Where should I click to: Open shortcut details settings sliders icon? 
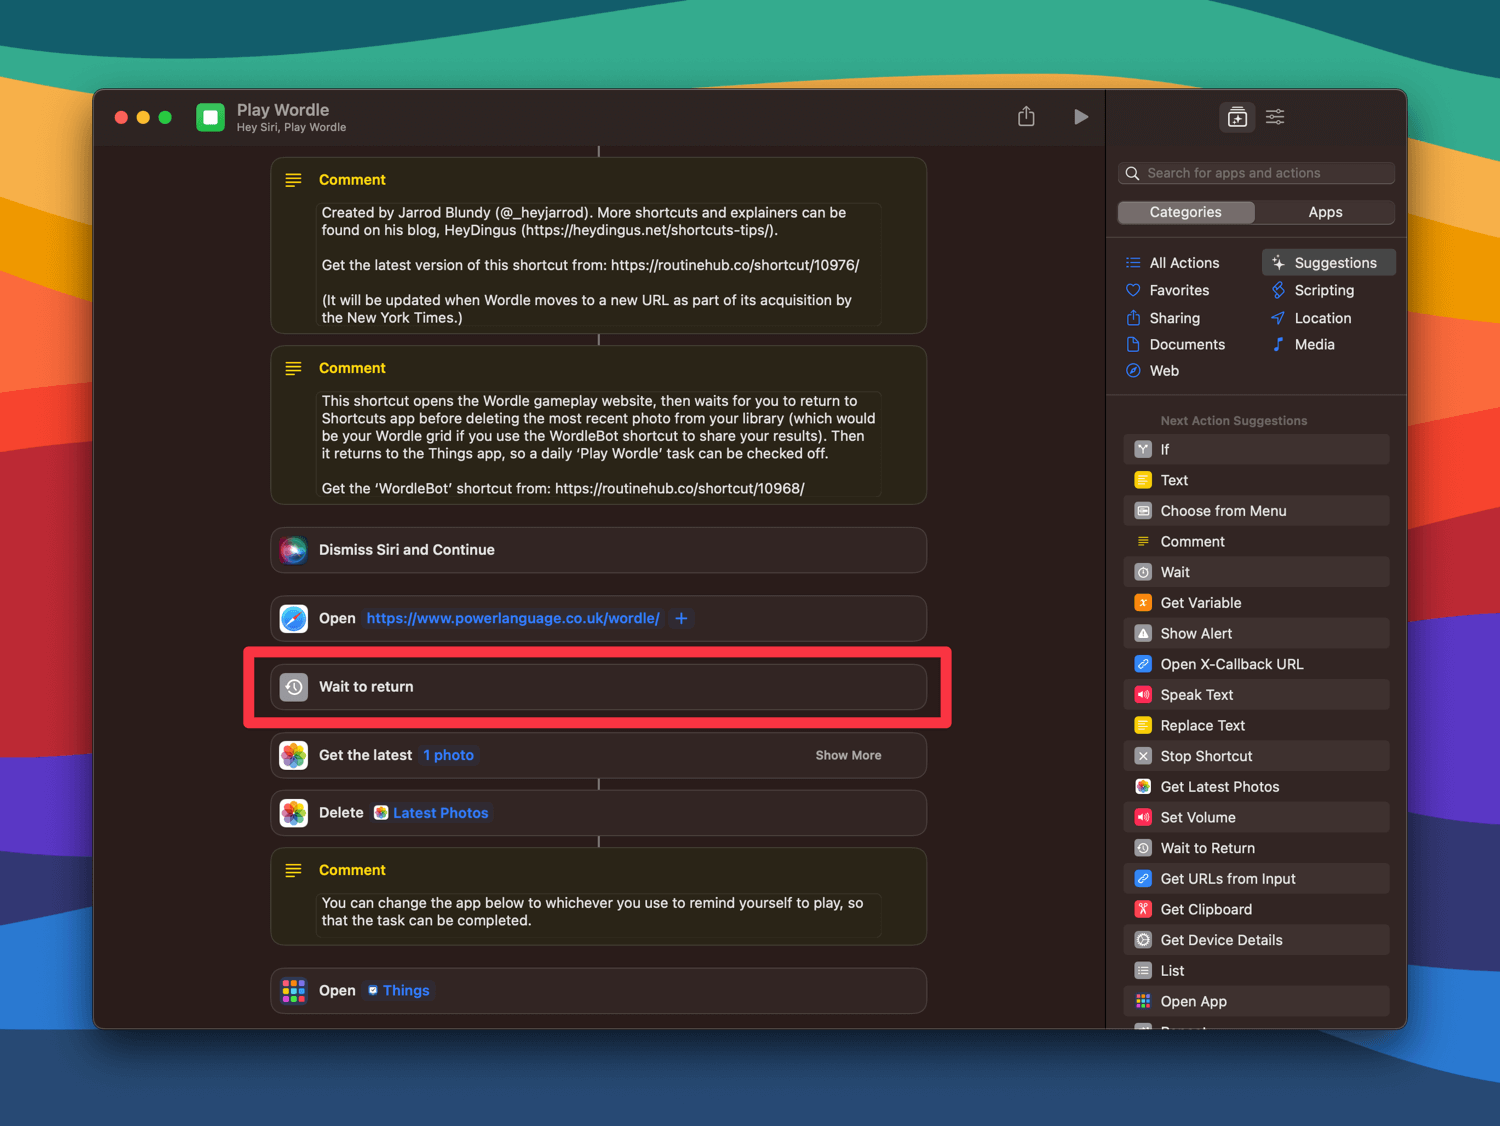pyautogui.click(x=1275, y=117)
